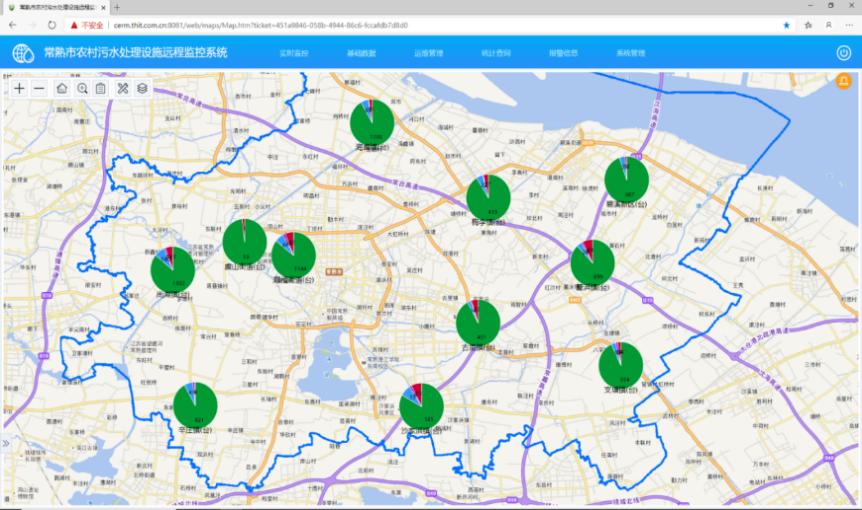The image size is (862, 510).
Task: Reset map to home extent
Action: (62, 88)
